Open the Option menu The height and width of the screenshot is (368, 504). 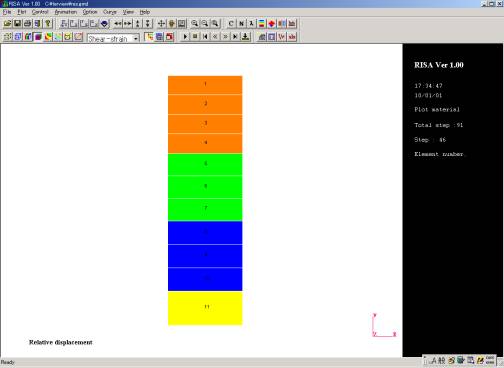point(90,12)
